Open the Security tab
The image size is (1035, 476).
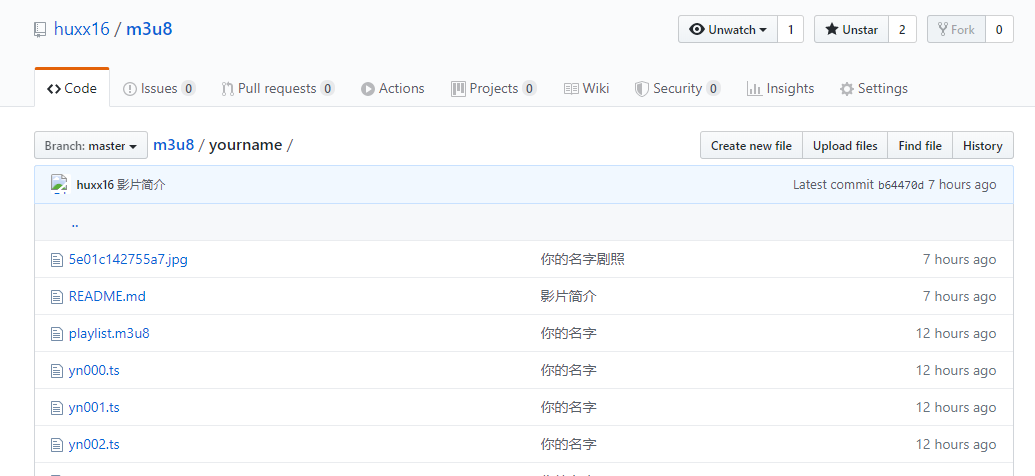677,88
